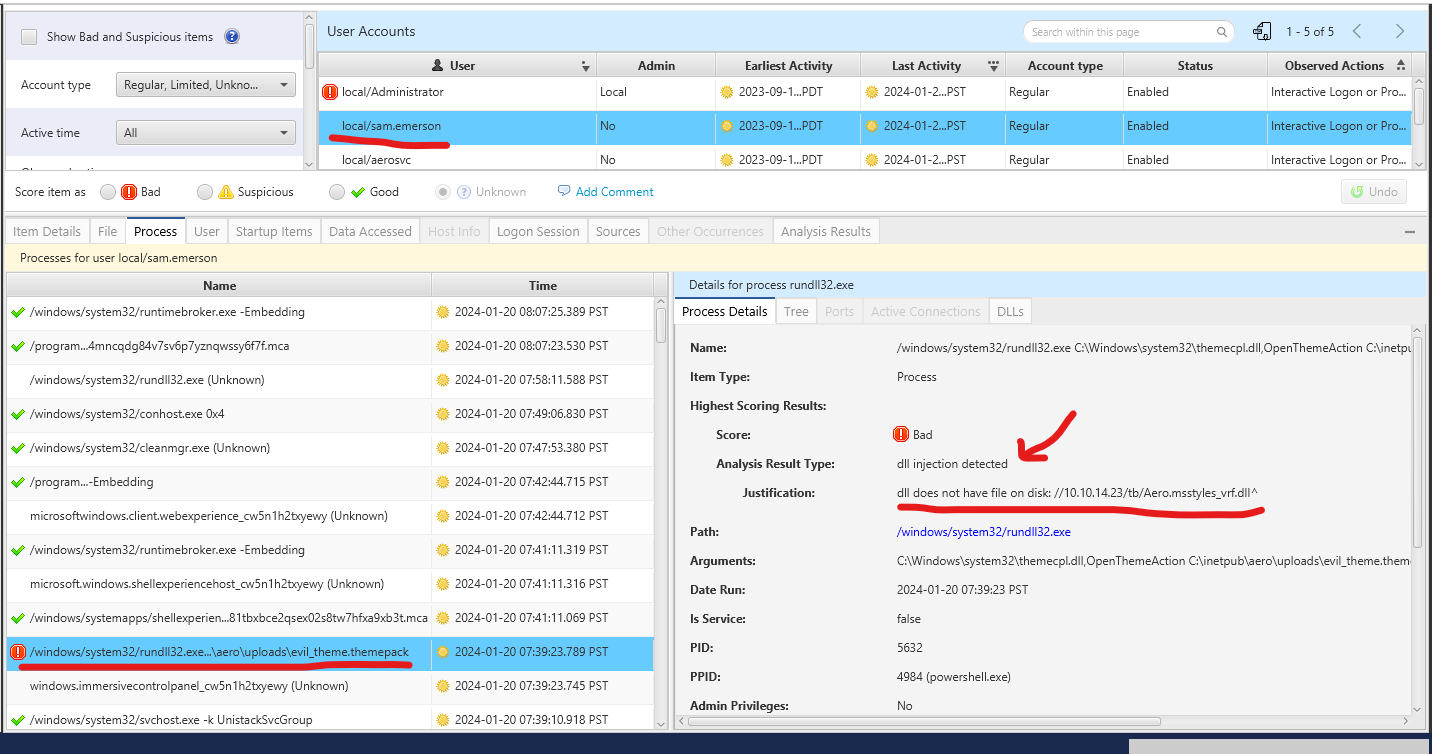Click the help question mark icon
This screenshot has width=1432, height=754.
[x=232, y=37]
